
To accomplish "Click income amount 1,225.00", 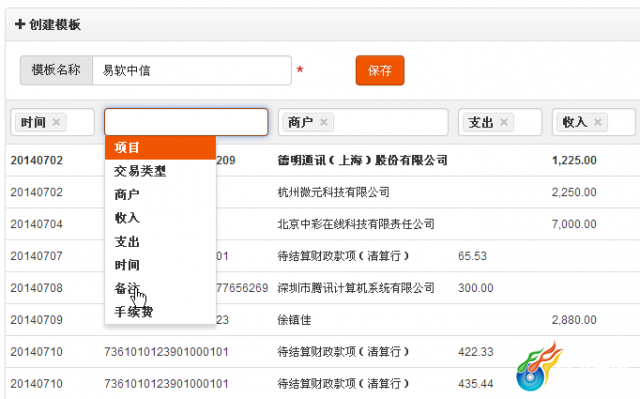I will 574,160.
